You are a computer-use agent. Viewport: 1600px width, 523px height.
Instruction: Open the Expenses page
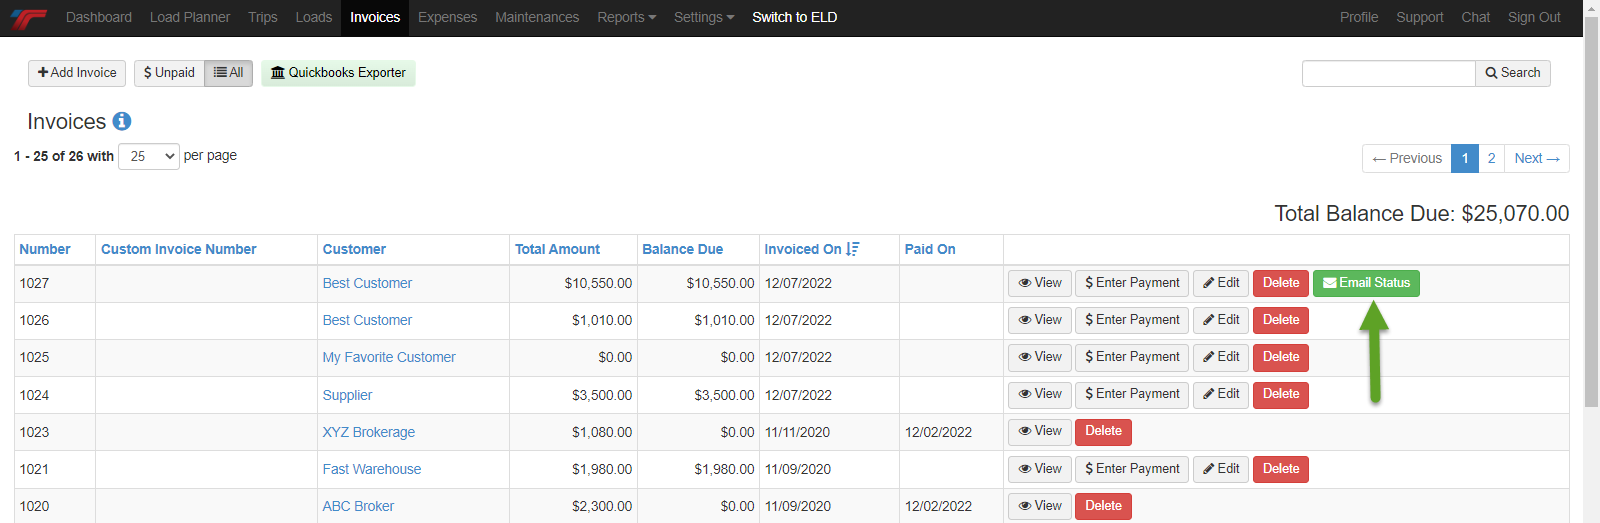(447, 17)
